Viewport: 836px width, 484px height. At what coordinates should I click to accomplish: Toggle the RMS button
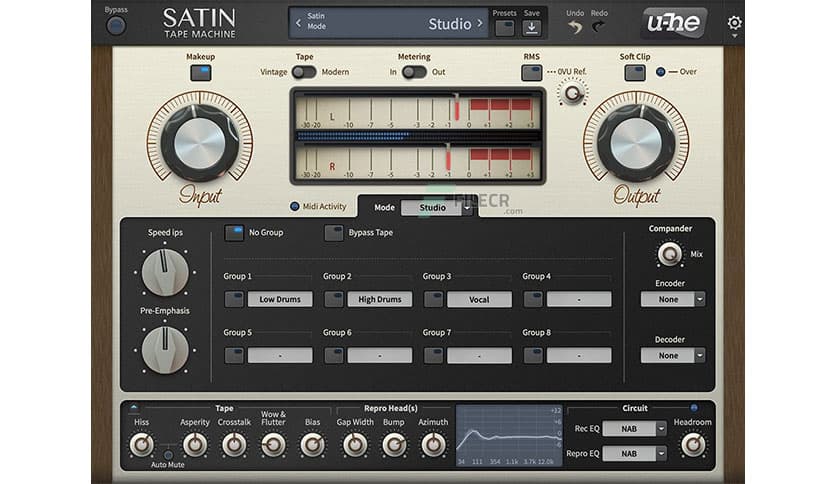pos(532,73)
